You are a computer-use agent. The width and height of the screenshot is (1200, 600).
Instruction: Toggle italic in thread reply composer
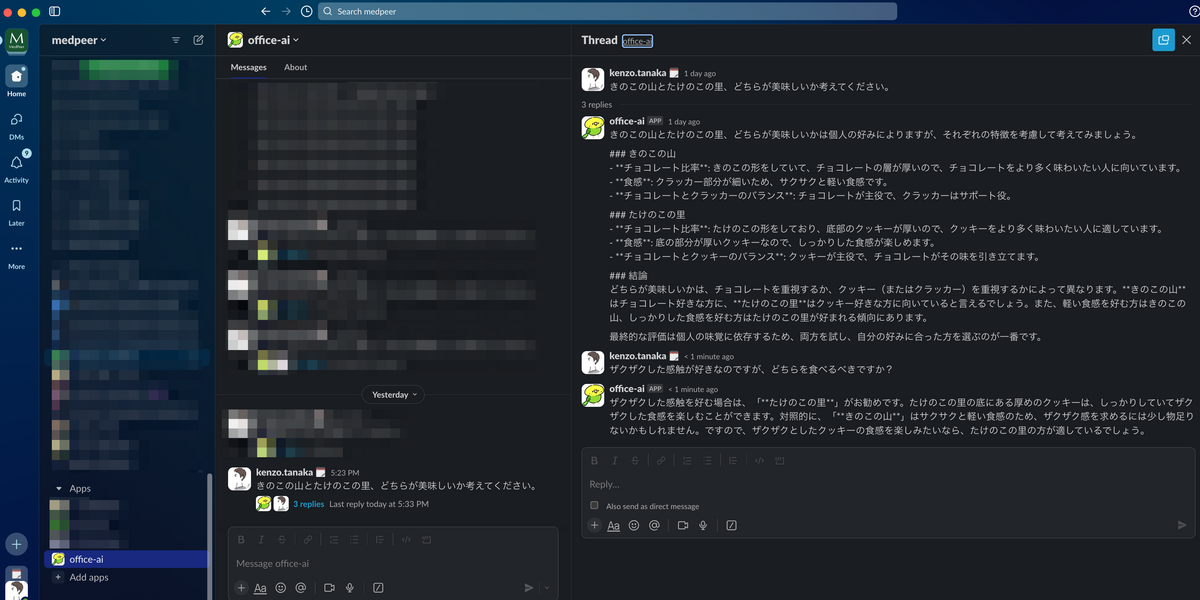(614, 461)
